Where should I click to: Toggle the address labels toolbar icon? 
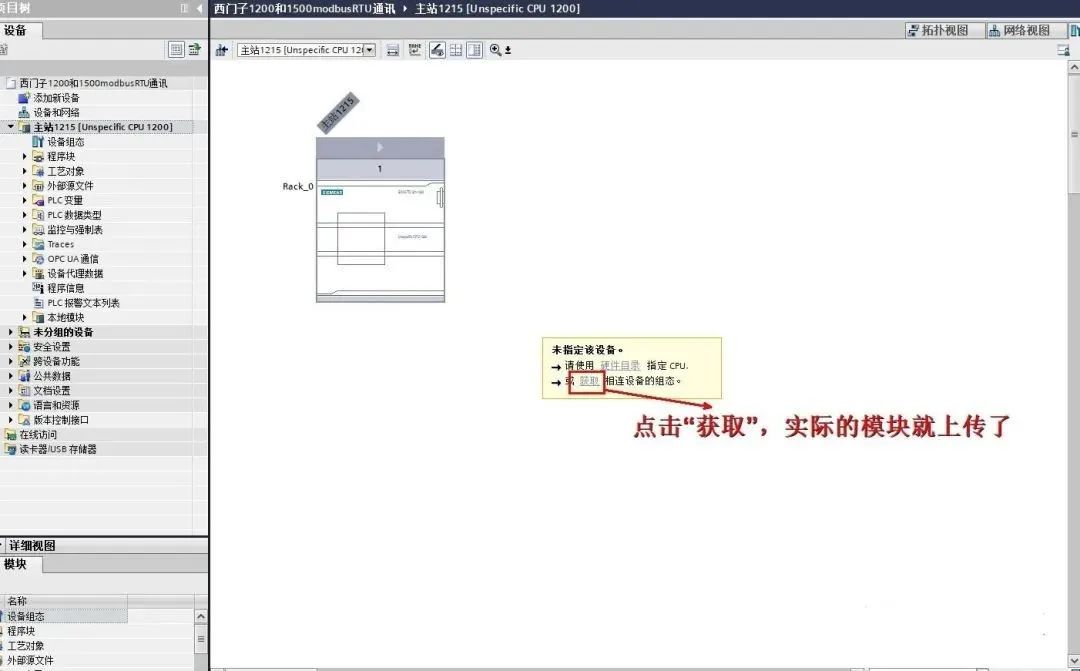coord(437,50)
